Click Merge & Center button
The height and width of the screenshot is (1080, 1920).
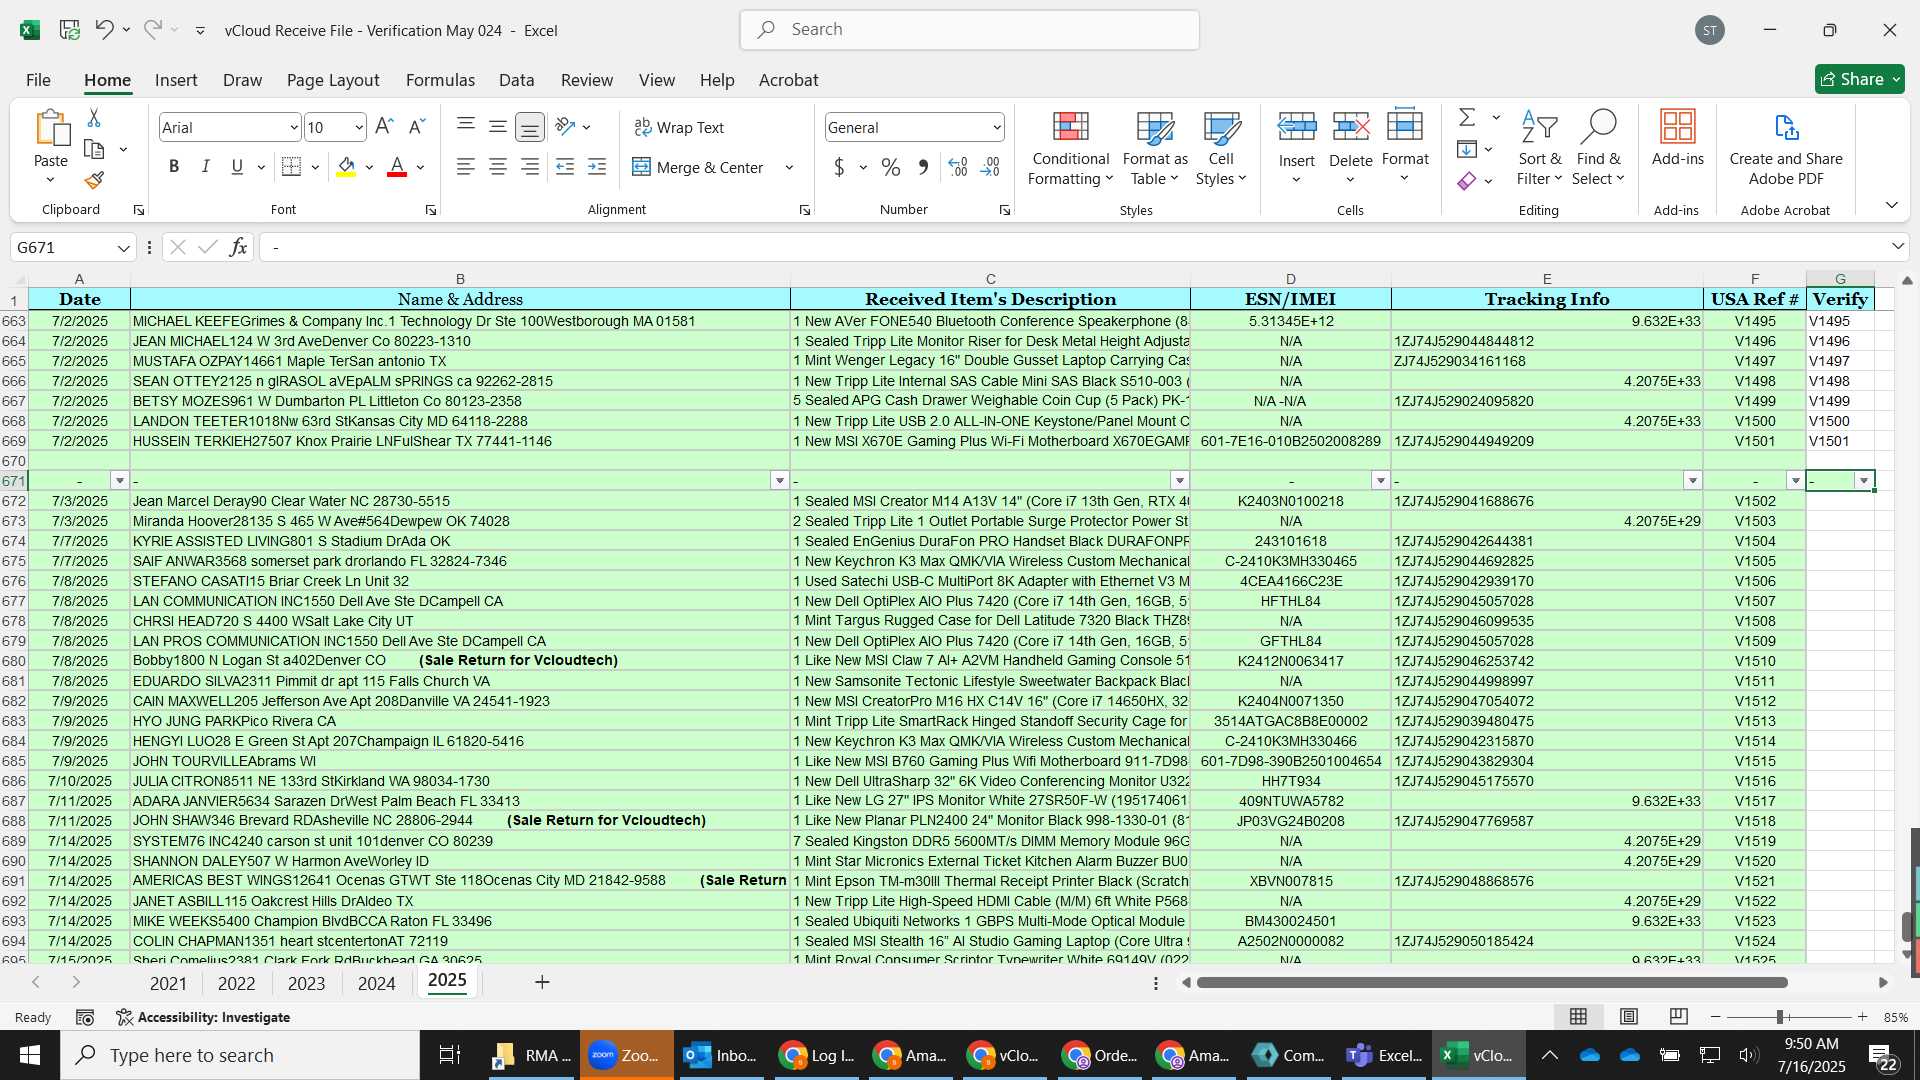coord(698,168)
